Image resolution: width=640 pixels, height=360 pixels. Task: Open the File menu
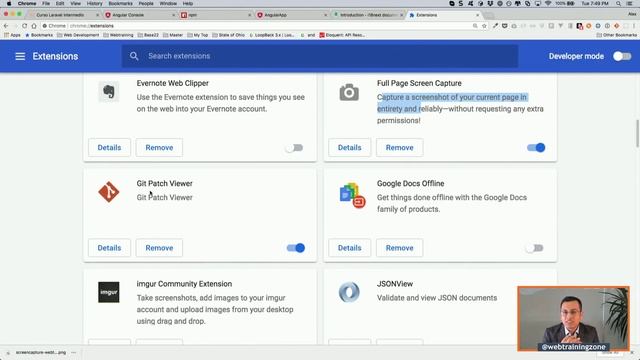pos(46,3)
